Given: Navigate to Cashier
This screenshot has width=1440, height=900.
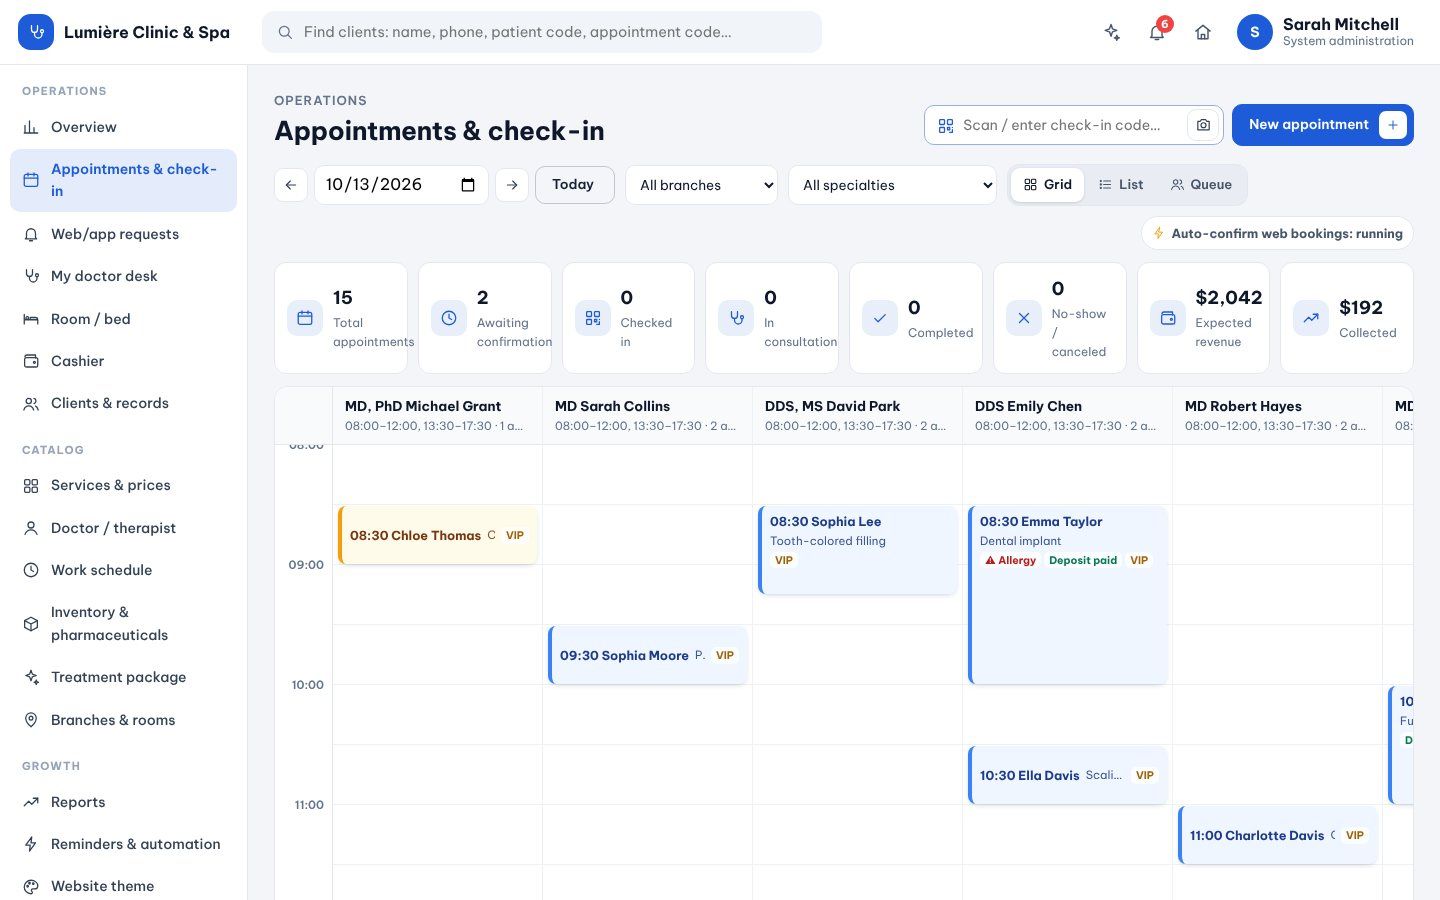Looking at the screenshot, I should pos(124,361).
